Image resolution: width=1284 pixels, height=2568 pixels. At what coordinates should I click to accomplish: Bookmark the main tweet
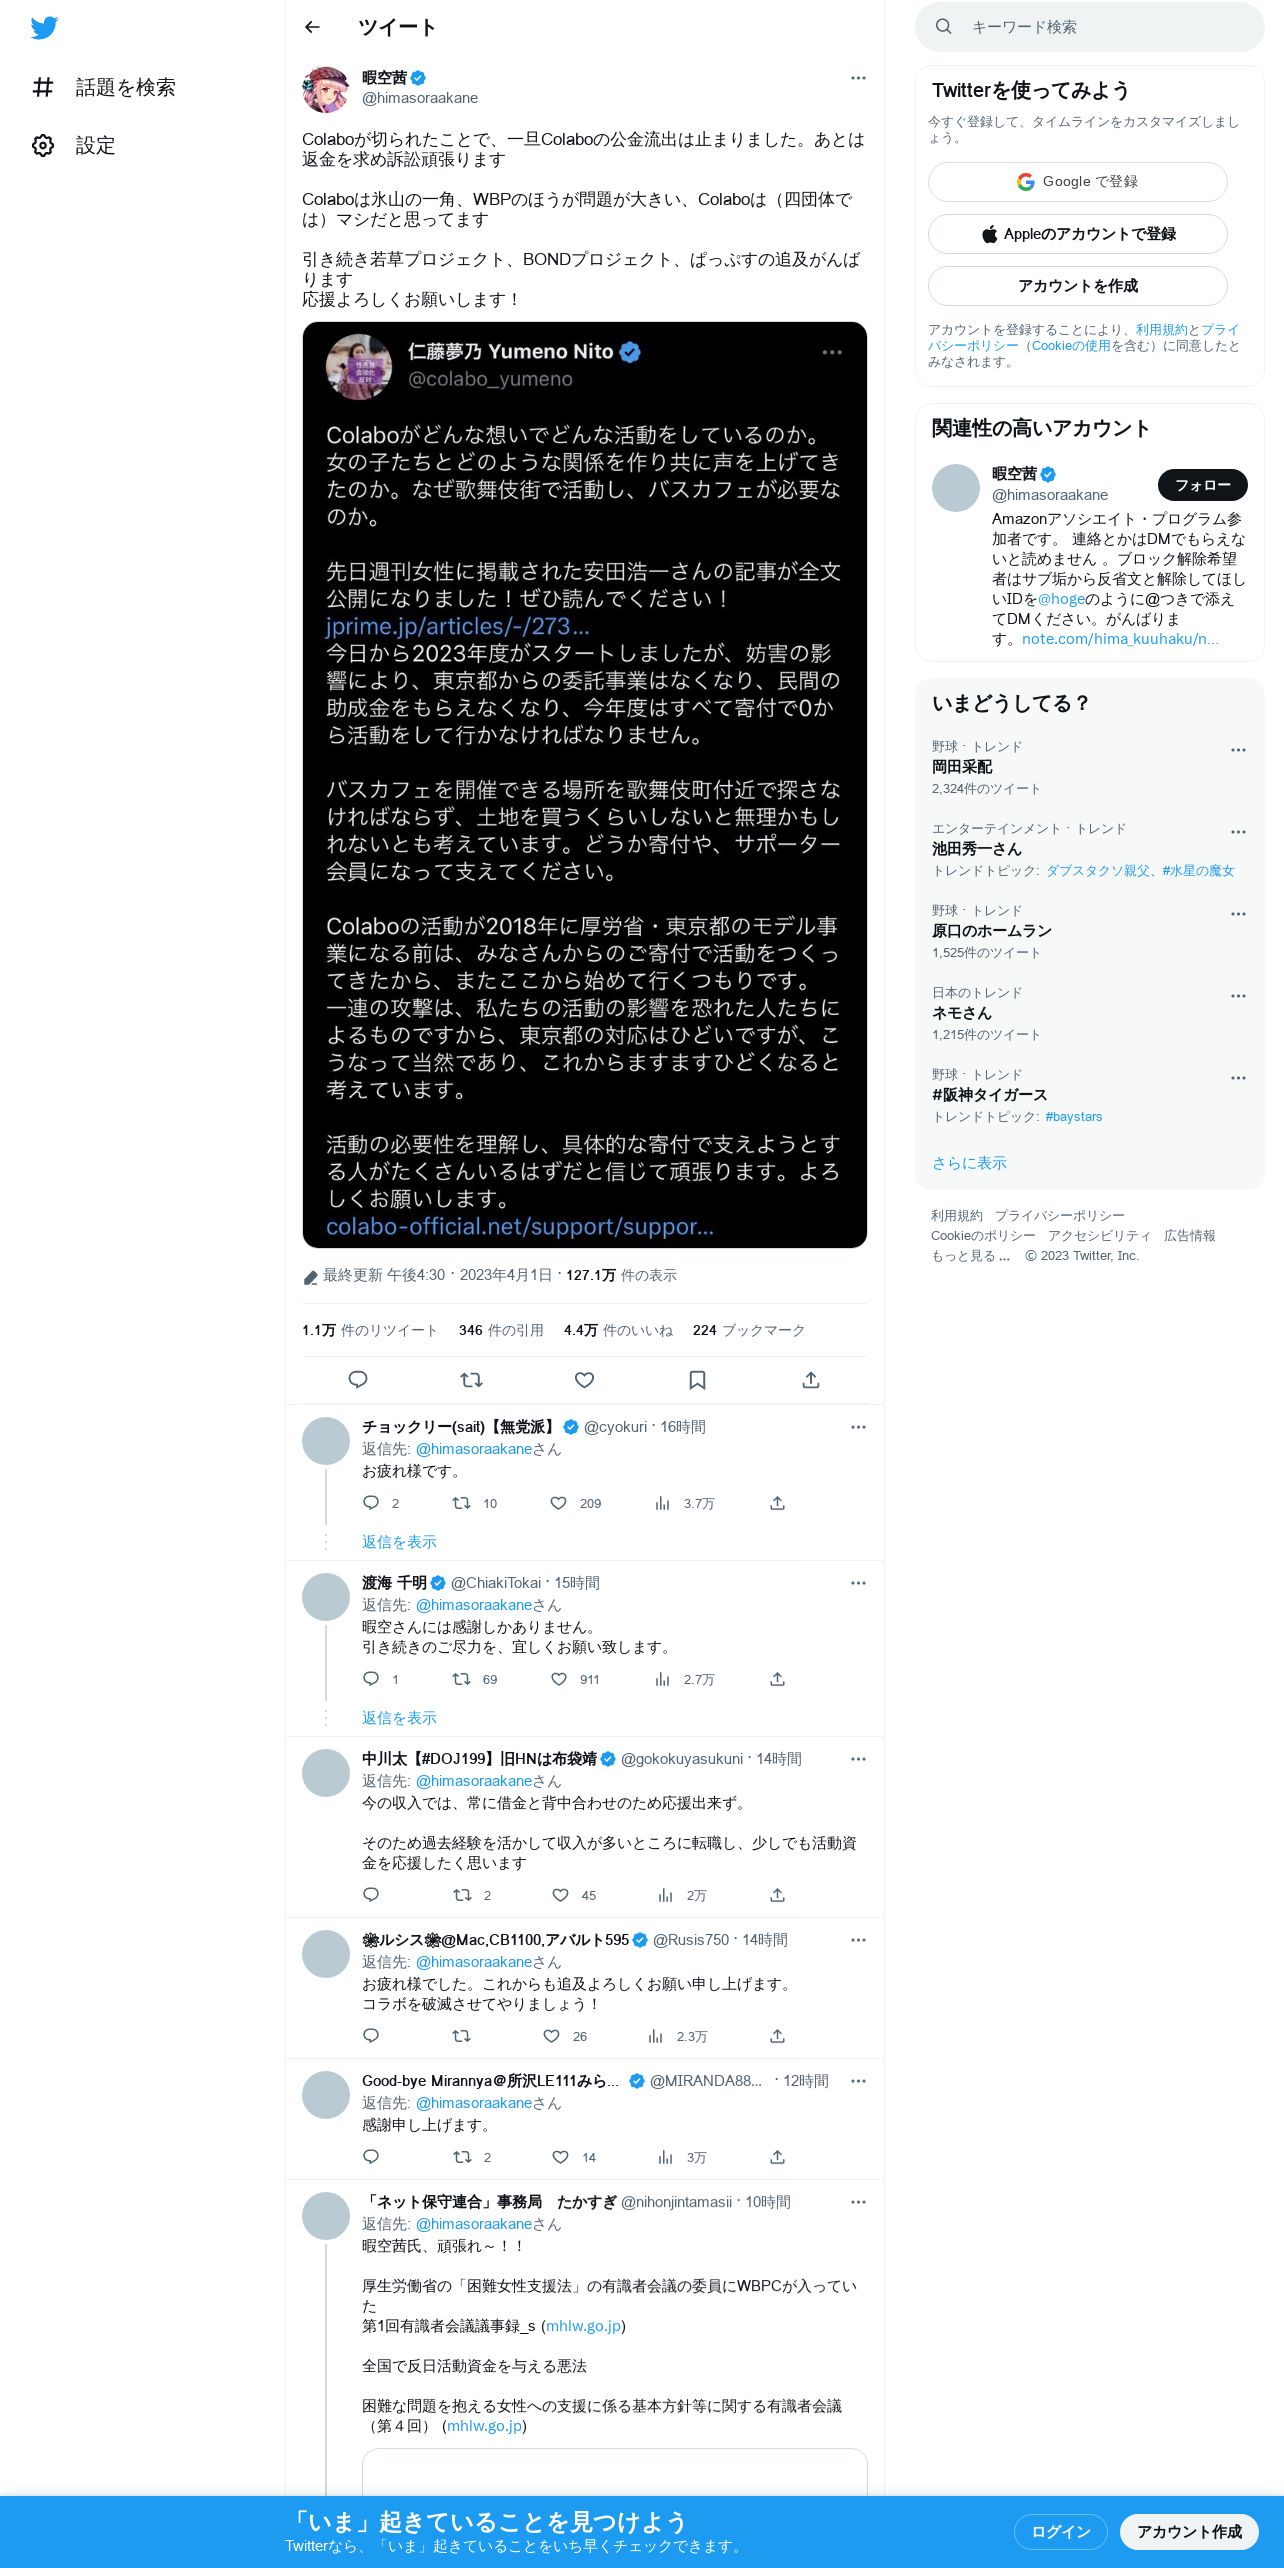[698, 1380]
